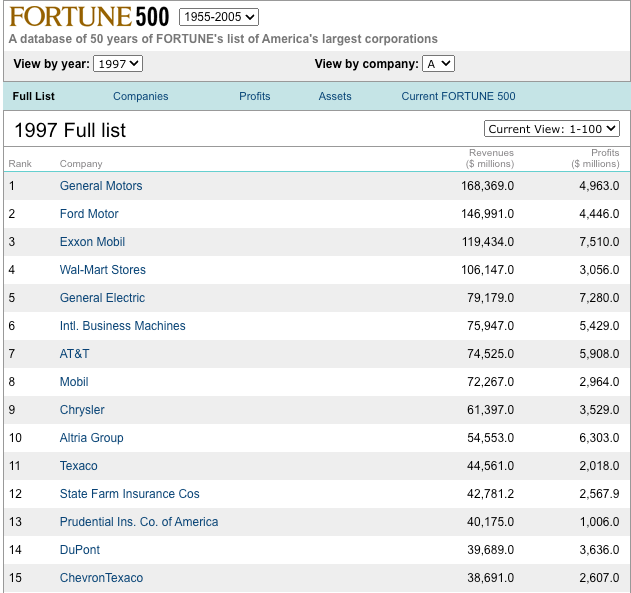This screenshot has width=631, height=593.
Task: Open the General Motors company link
Action: tap(101, 186)
